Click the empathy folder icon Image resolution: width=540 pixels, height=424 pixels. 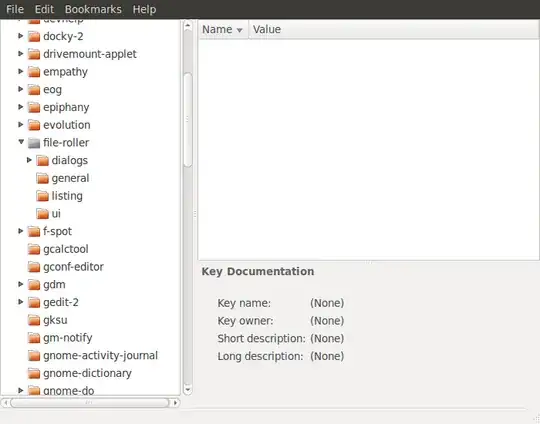click(34, 72)
